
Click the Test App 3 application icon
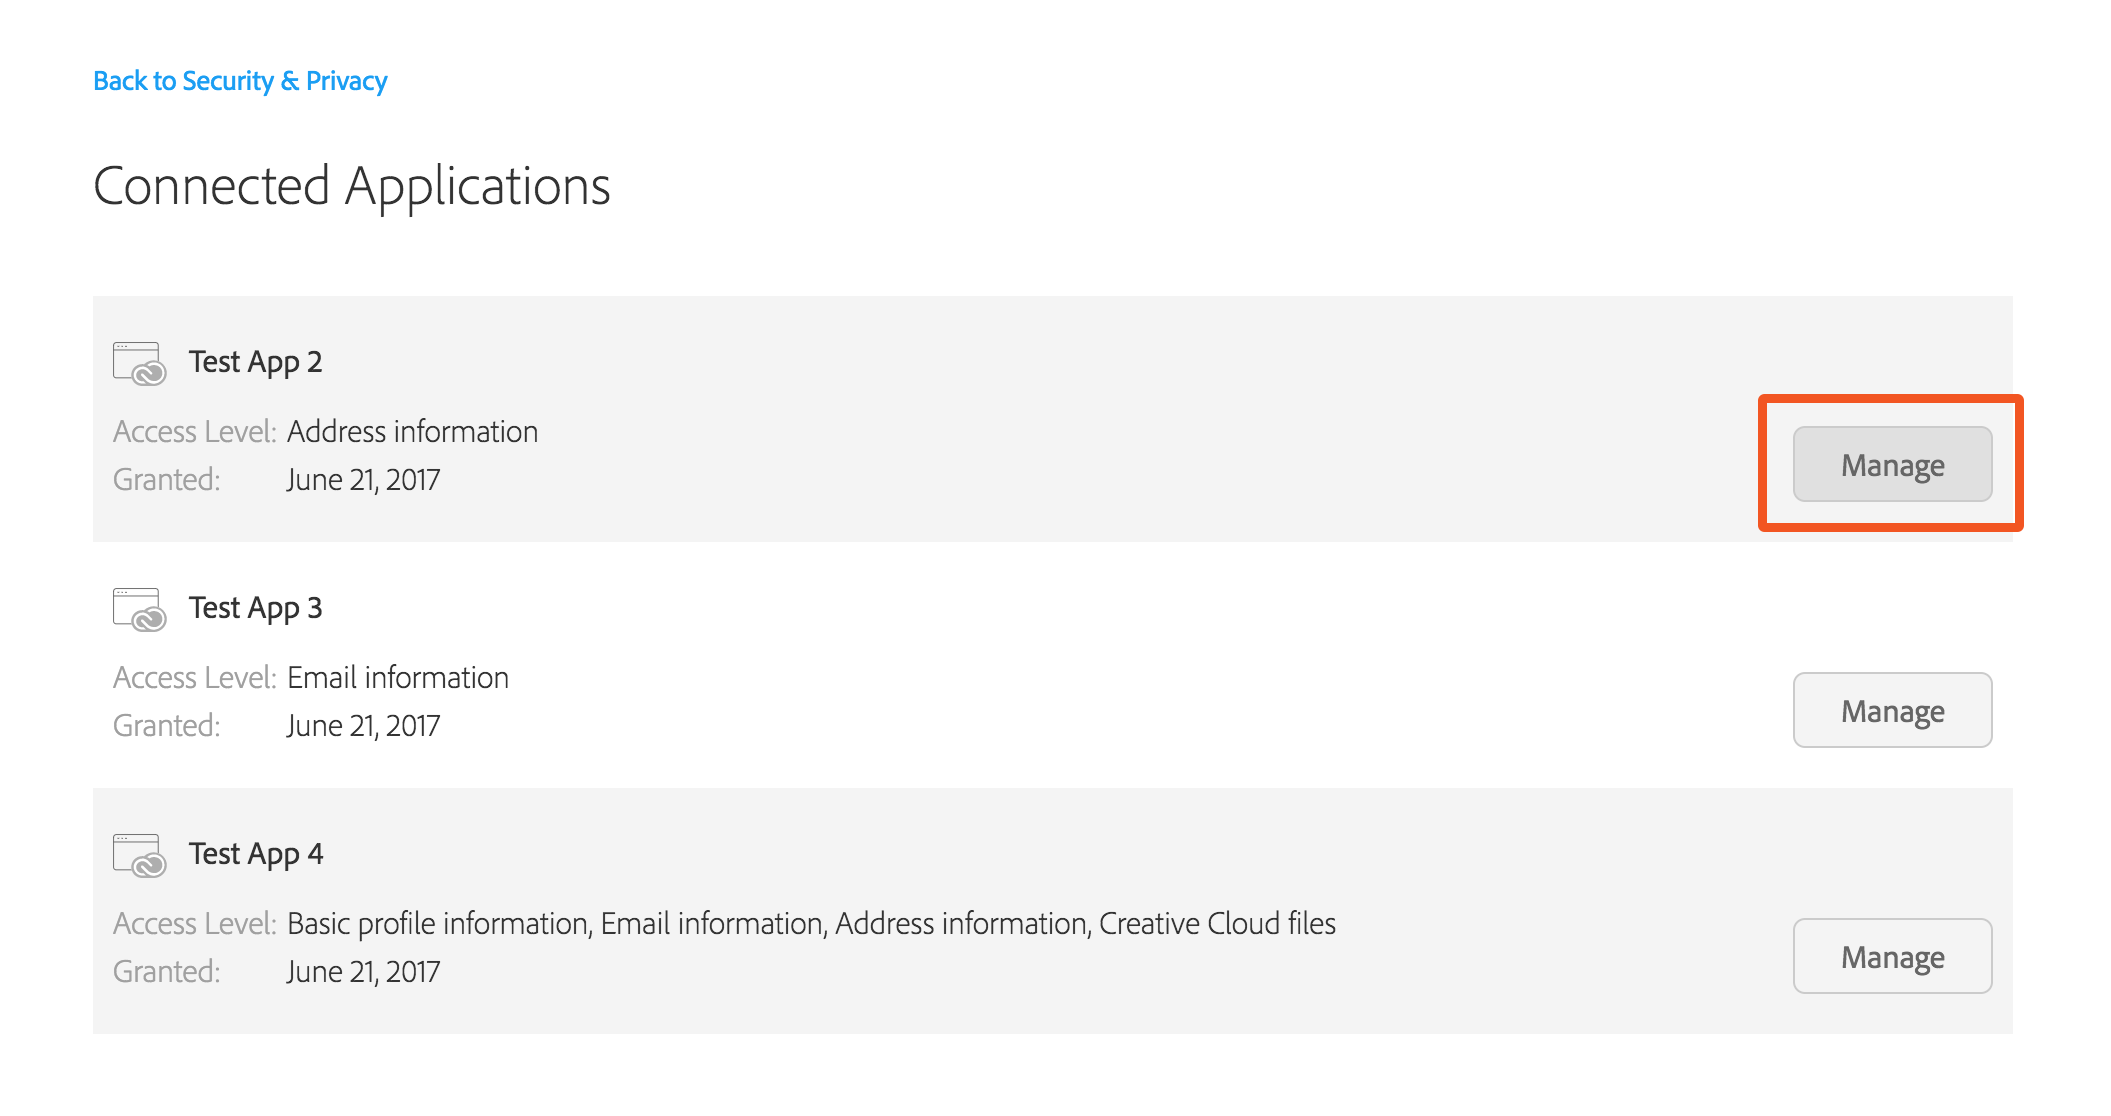point(139,609)
